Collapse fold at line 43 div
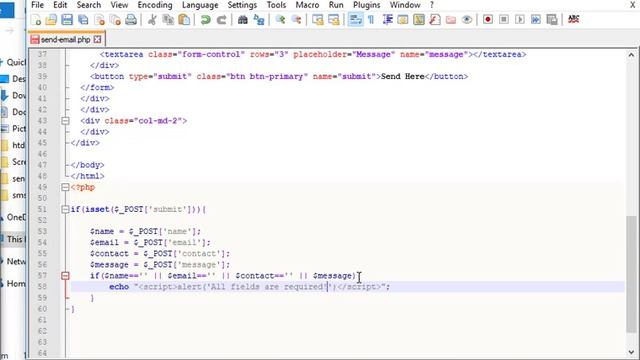The image size is (640, 360). (x=65, y=121)
